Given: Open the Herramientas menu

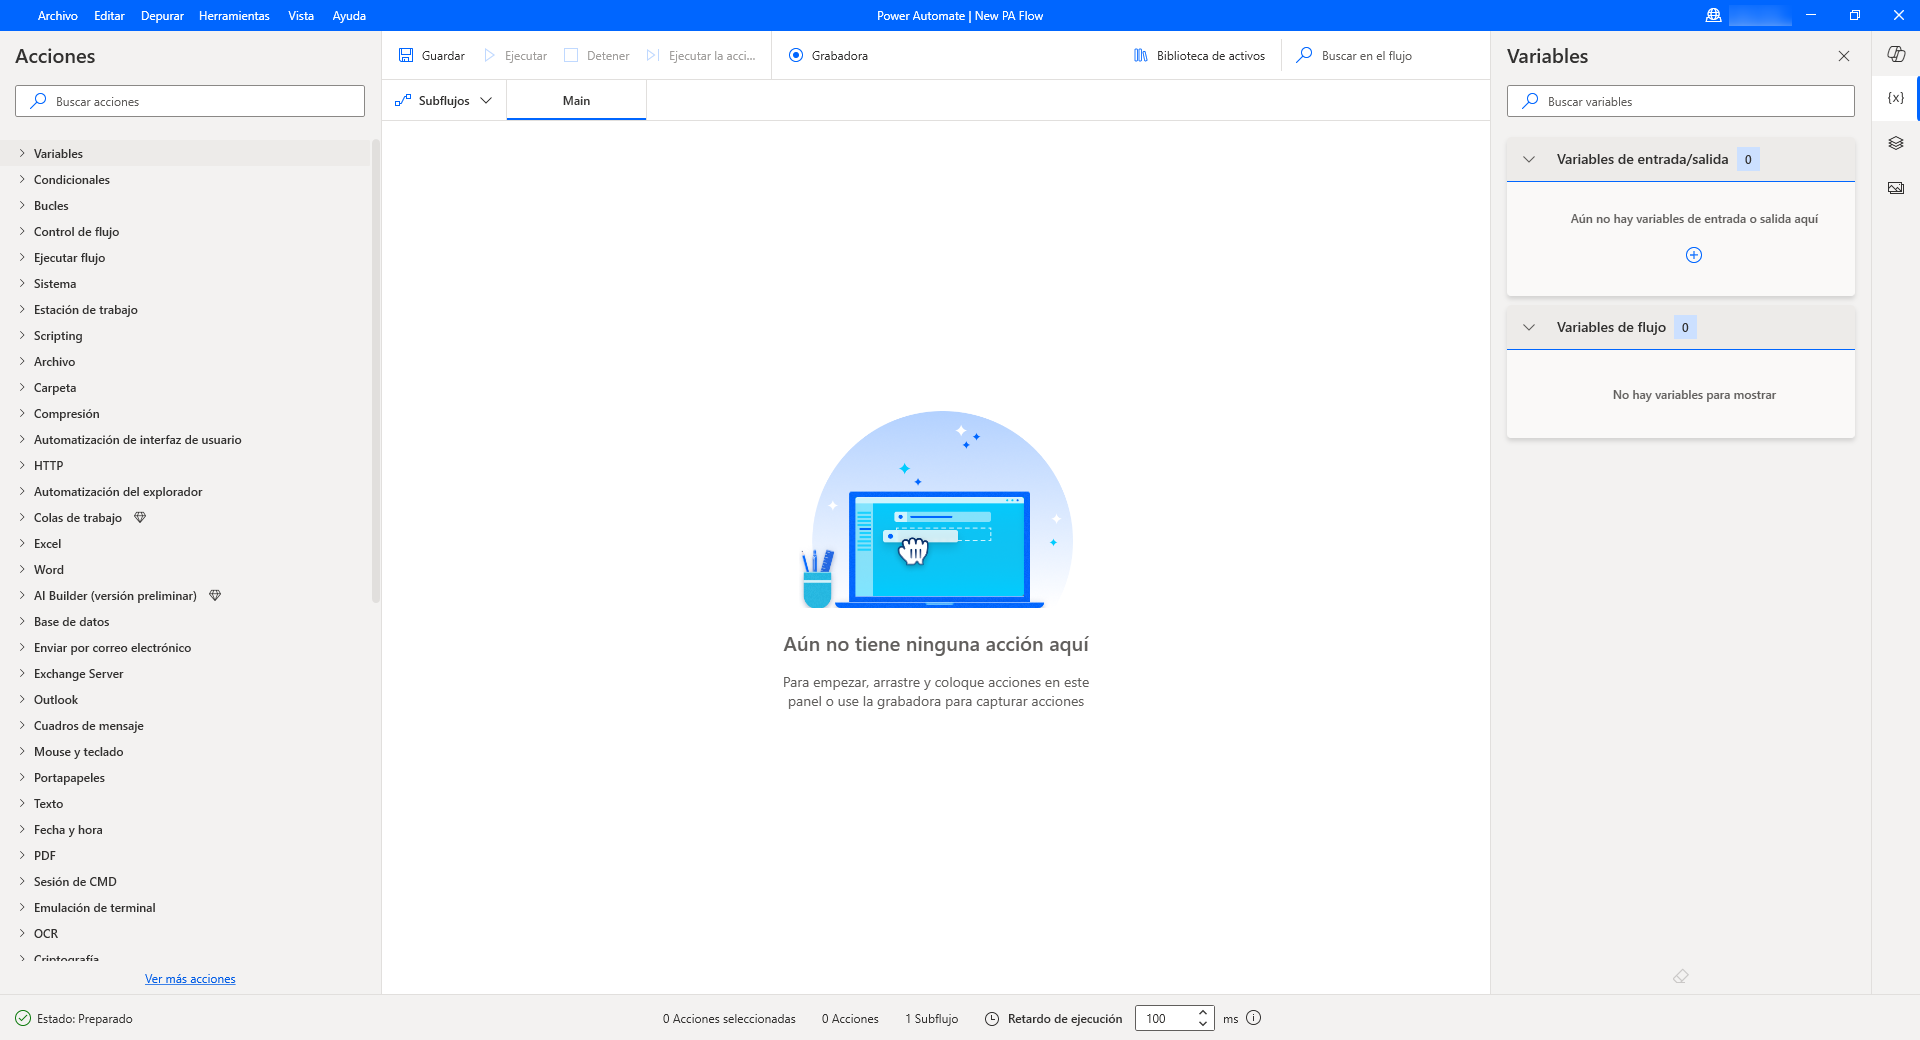Looking at the screenshot, I should click(234, 15).
